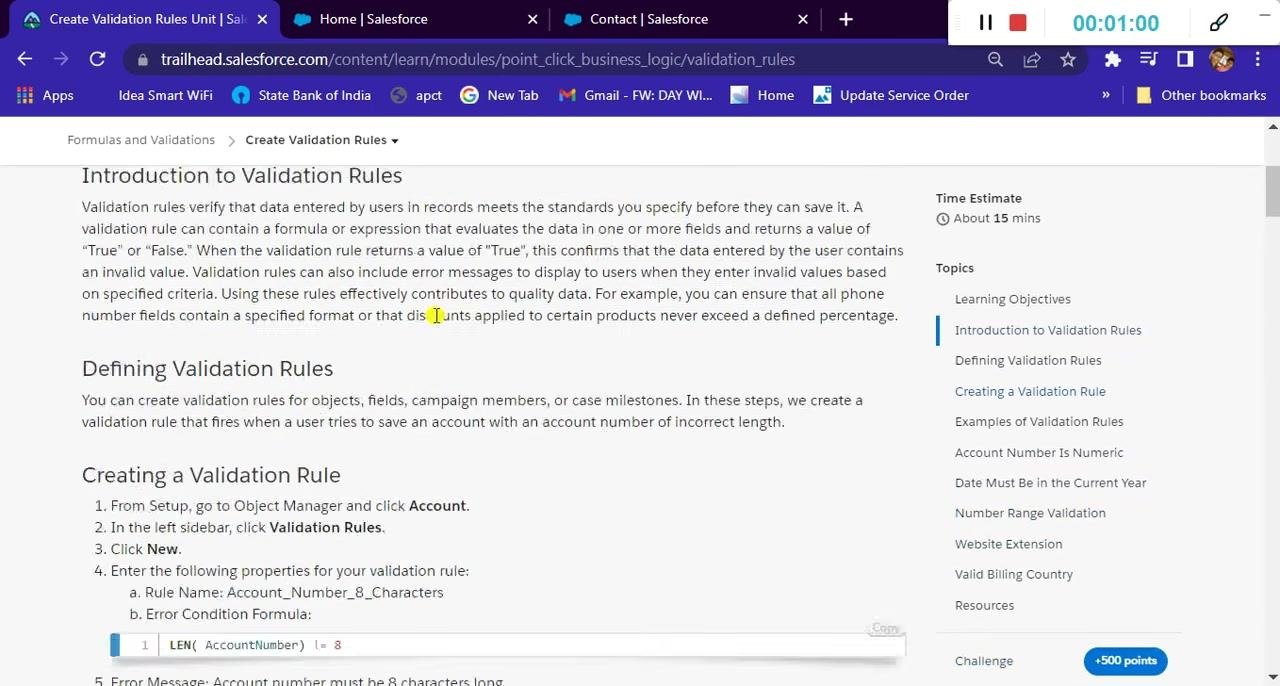Jump to Learning Objectives topic
Screen dimensions: 1280x686
coord(1012,299)
